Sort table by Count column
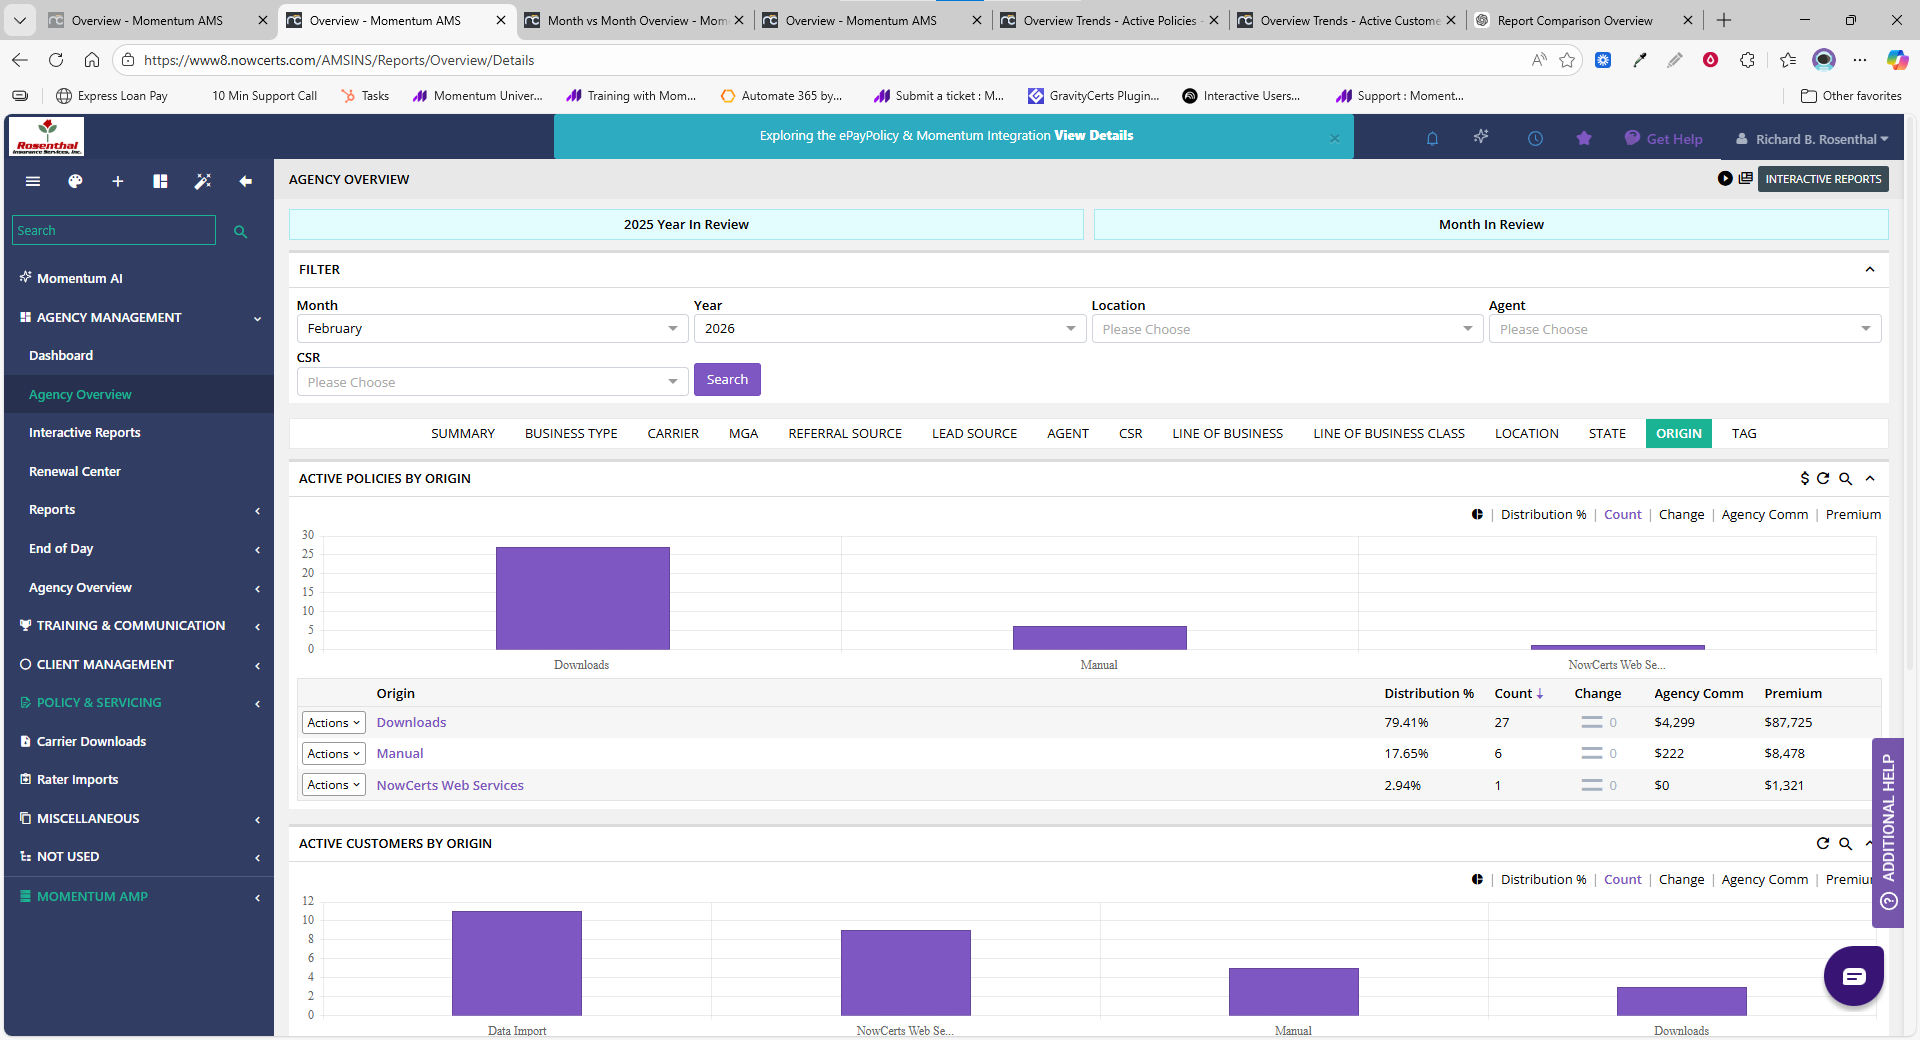This screenshot has width=1920, height=1040. coord(1518,693)
